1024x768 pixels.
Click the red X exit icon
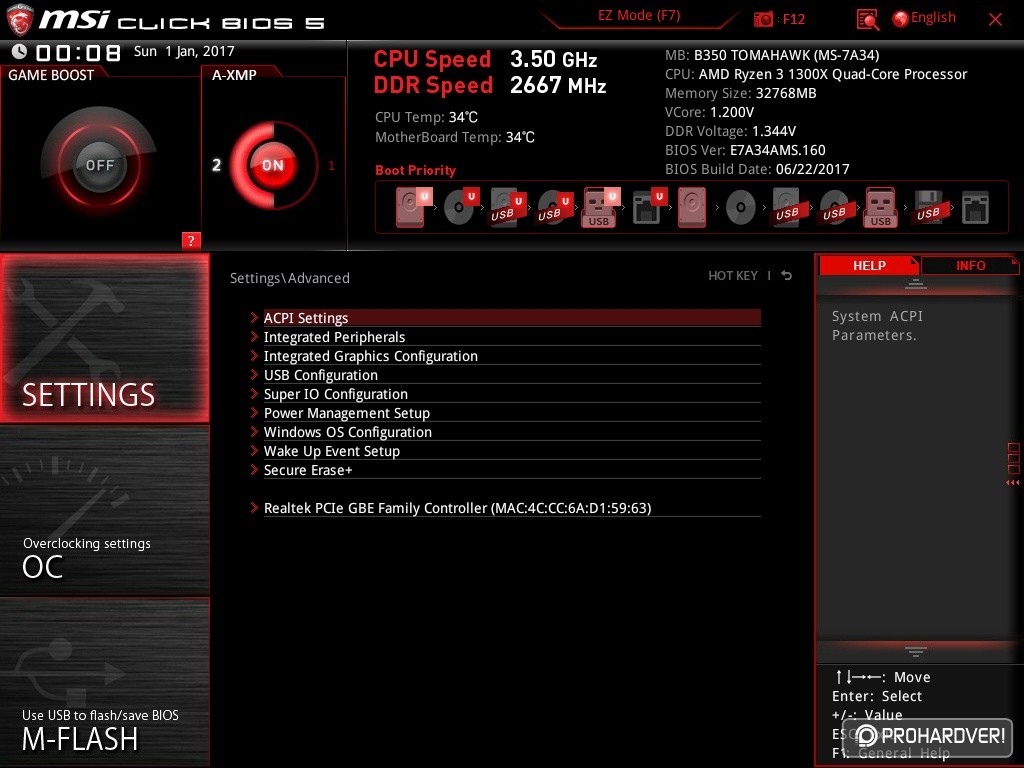click(x=995, y=19)
